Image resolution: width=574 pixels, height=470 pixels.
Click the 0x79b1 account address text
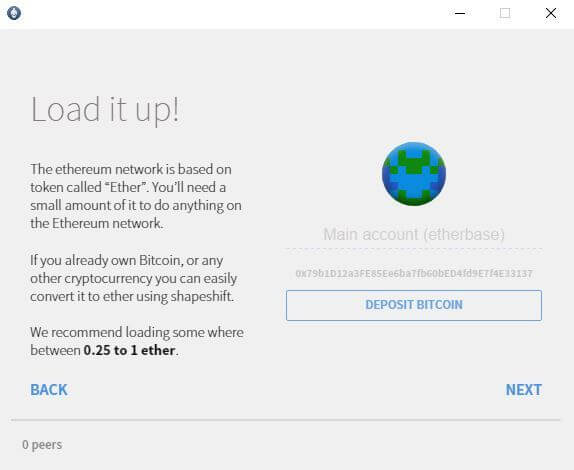414,273
